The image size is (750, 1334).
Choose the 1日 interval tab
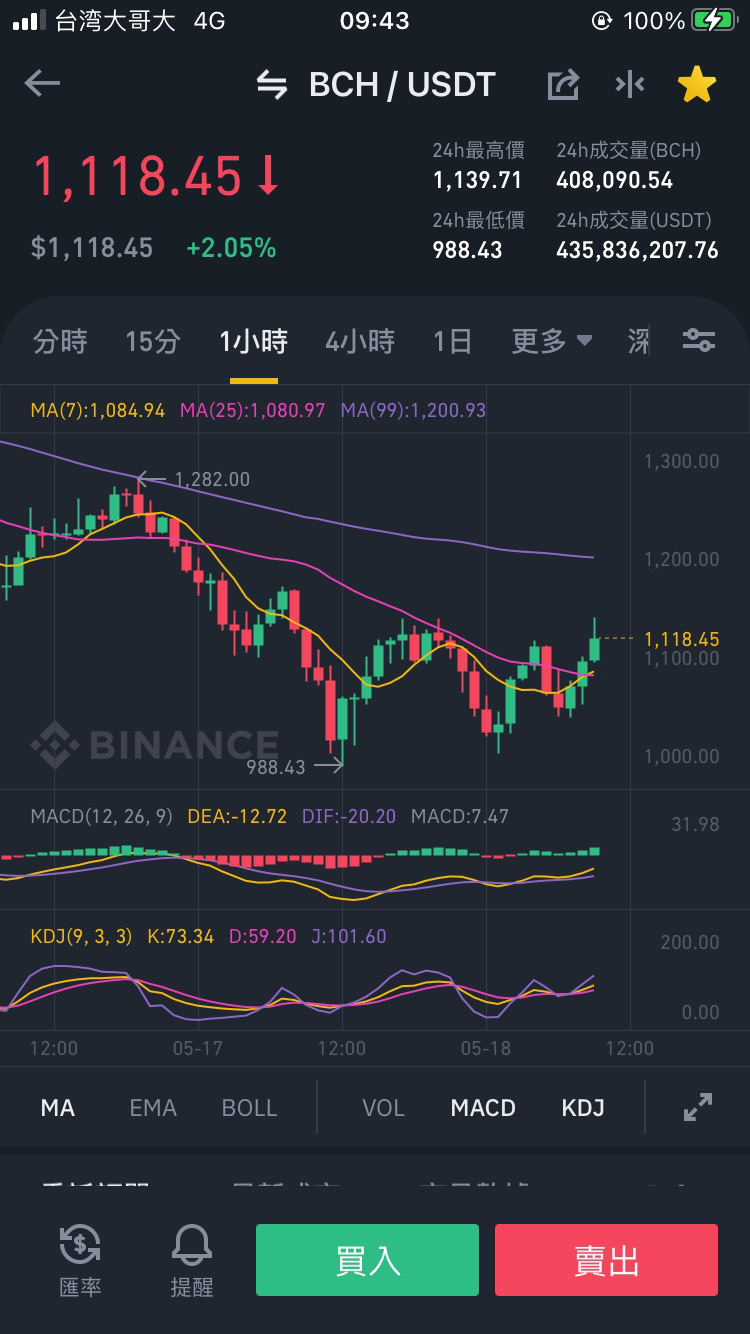click(x=452, y=341)
